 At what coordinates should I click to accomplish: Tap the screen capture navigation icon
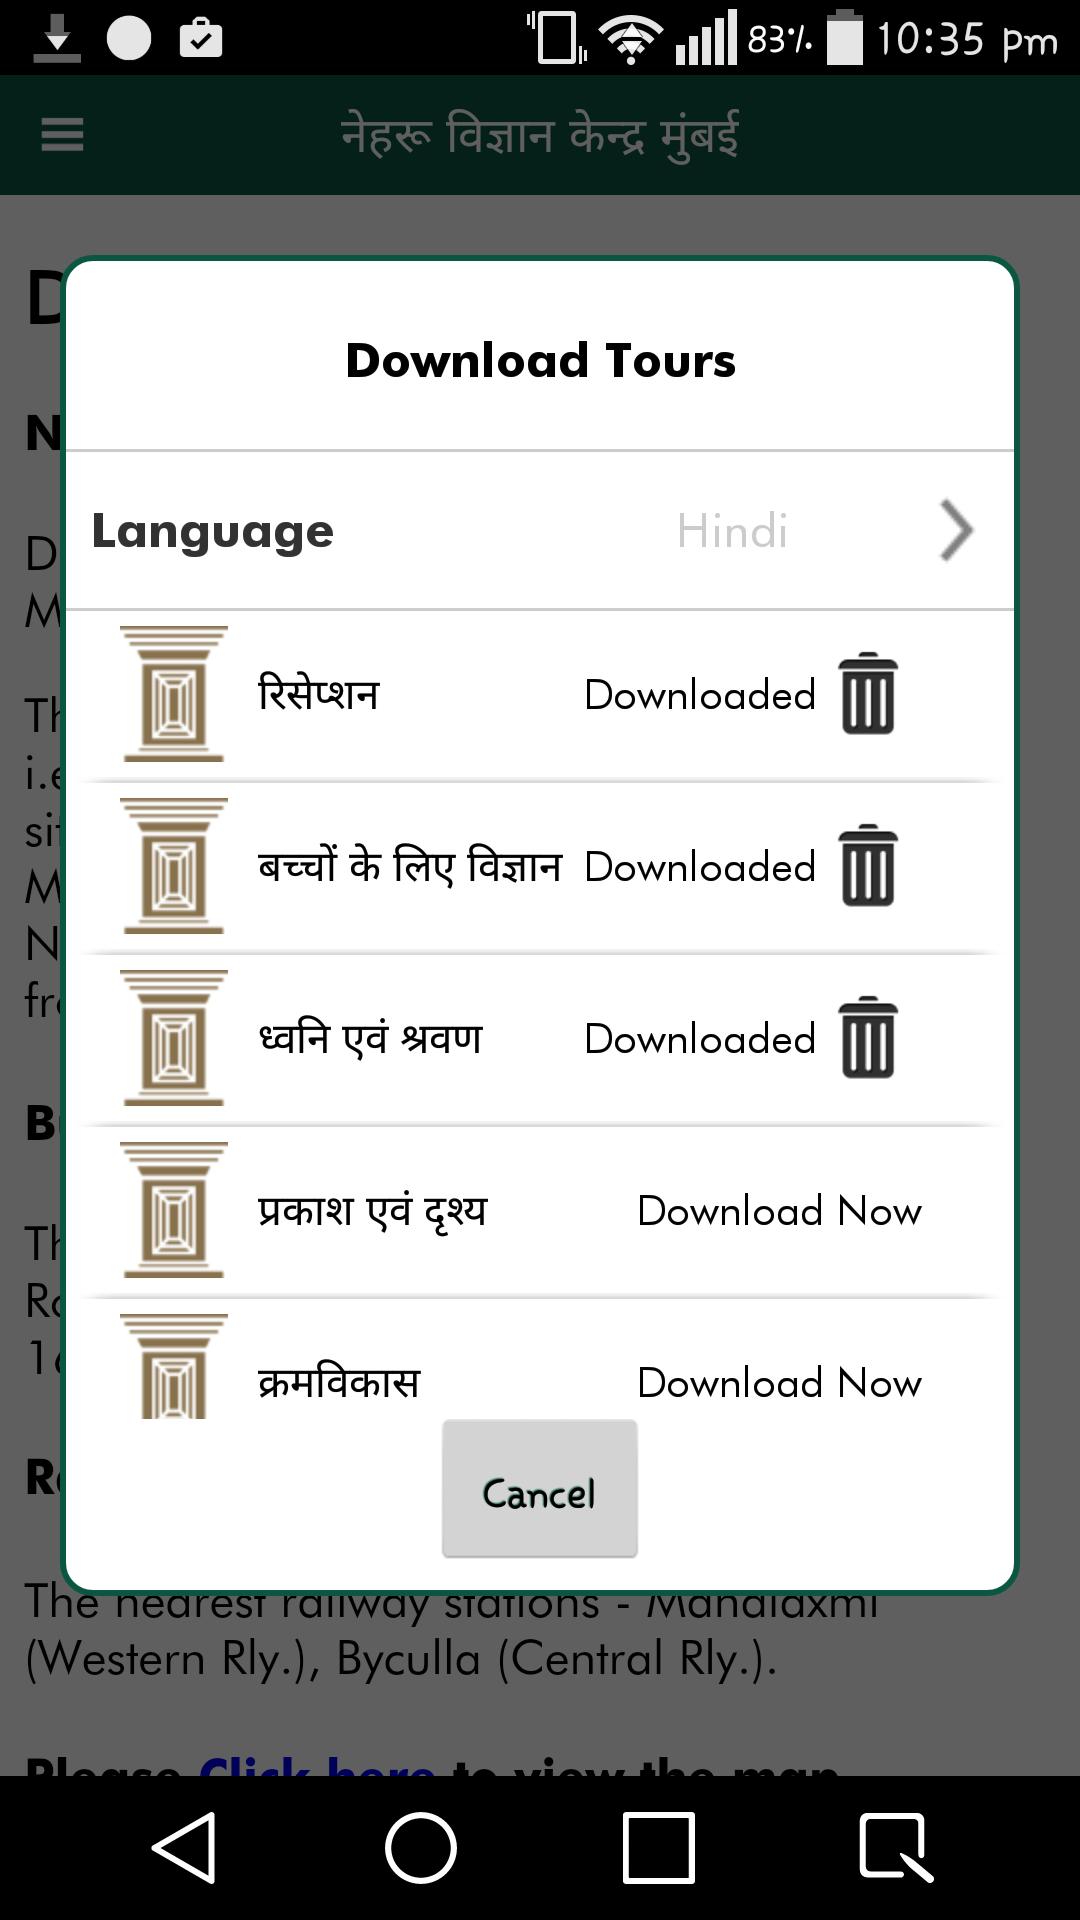[x=896, y=1847]
